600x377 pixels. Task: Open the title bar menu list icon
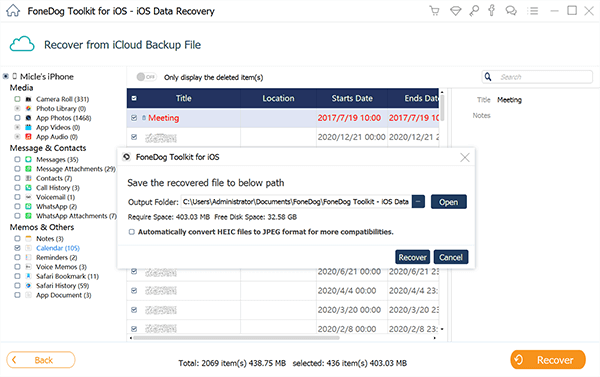(532, 11)
